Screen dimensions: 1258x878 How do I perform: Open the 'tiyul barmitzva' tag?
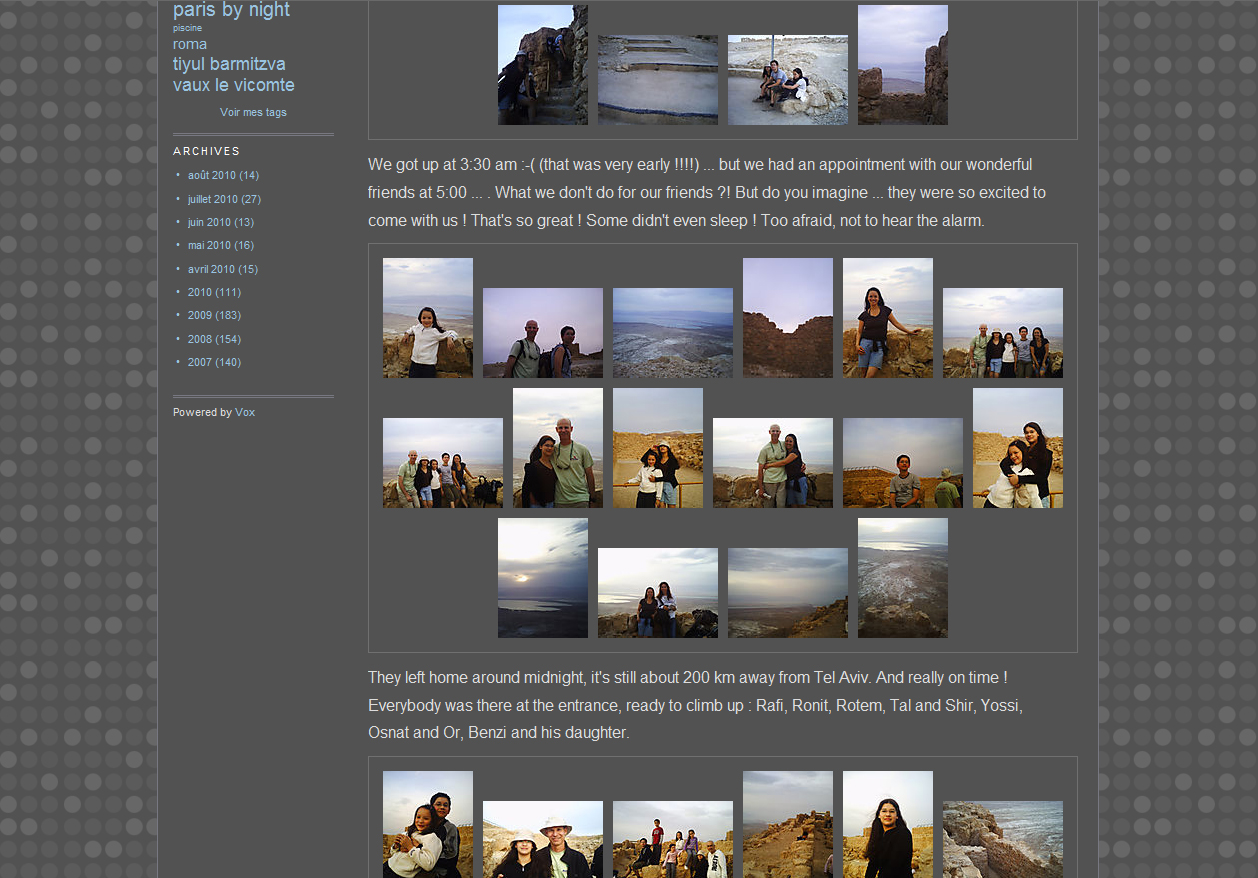pyautogui.click(x=229, y=64)
